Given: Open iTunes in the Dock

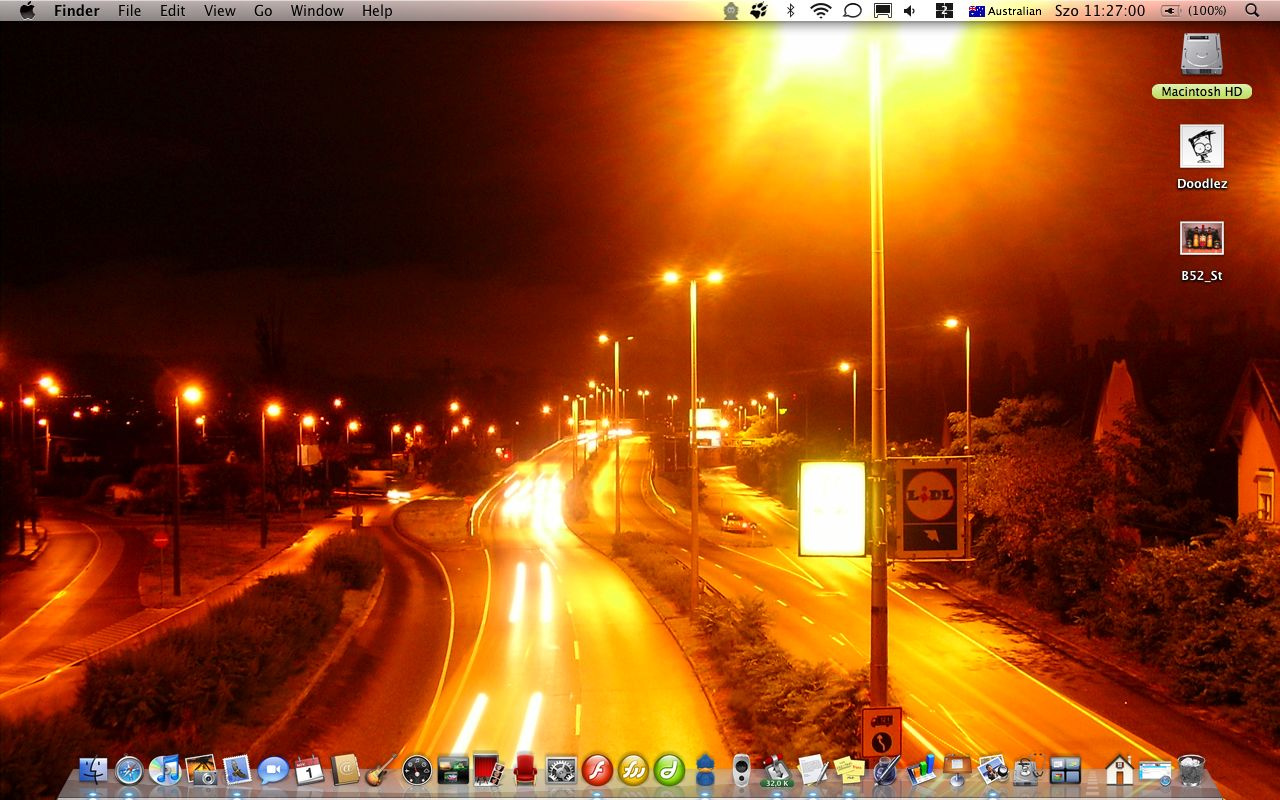Looking at the screenshot, I should [165, 769].
